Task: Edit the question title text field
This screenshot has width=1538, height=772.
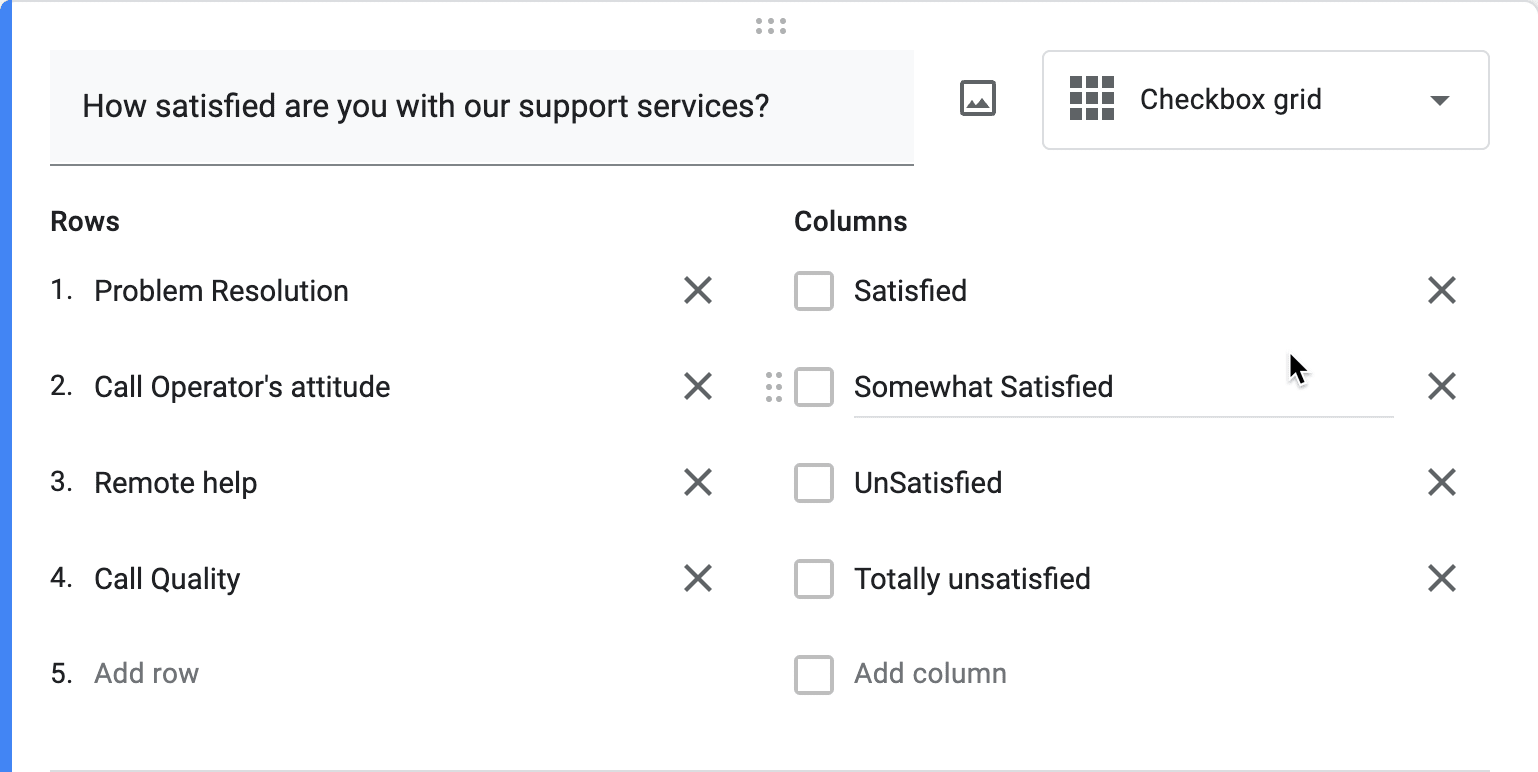Action: coord(427,106)
